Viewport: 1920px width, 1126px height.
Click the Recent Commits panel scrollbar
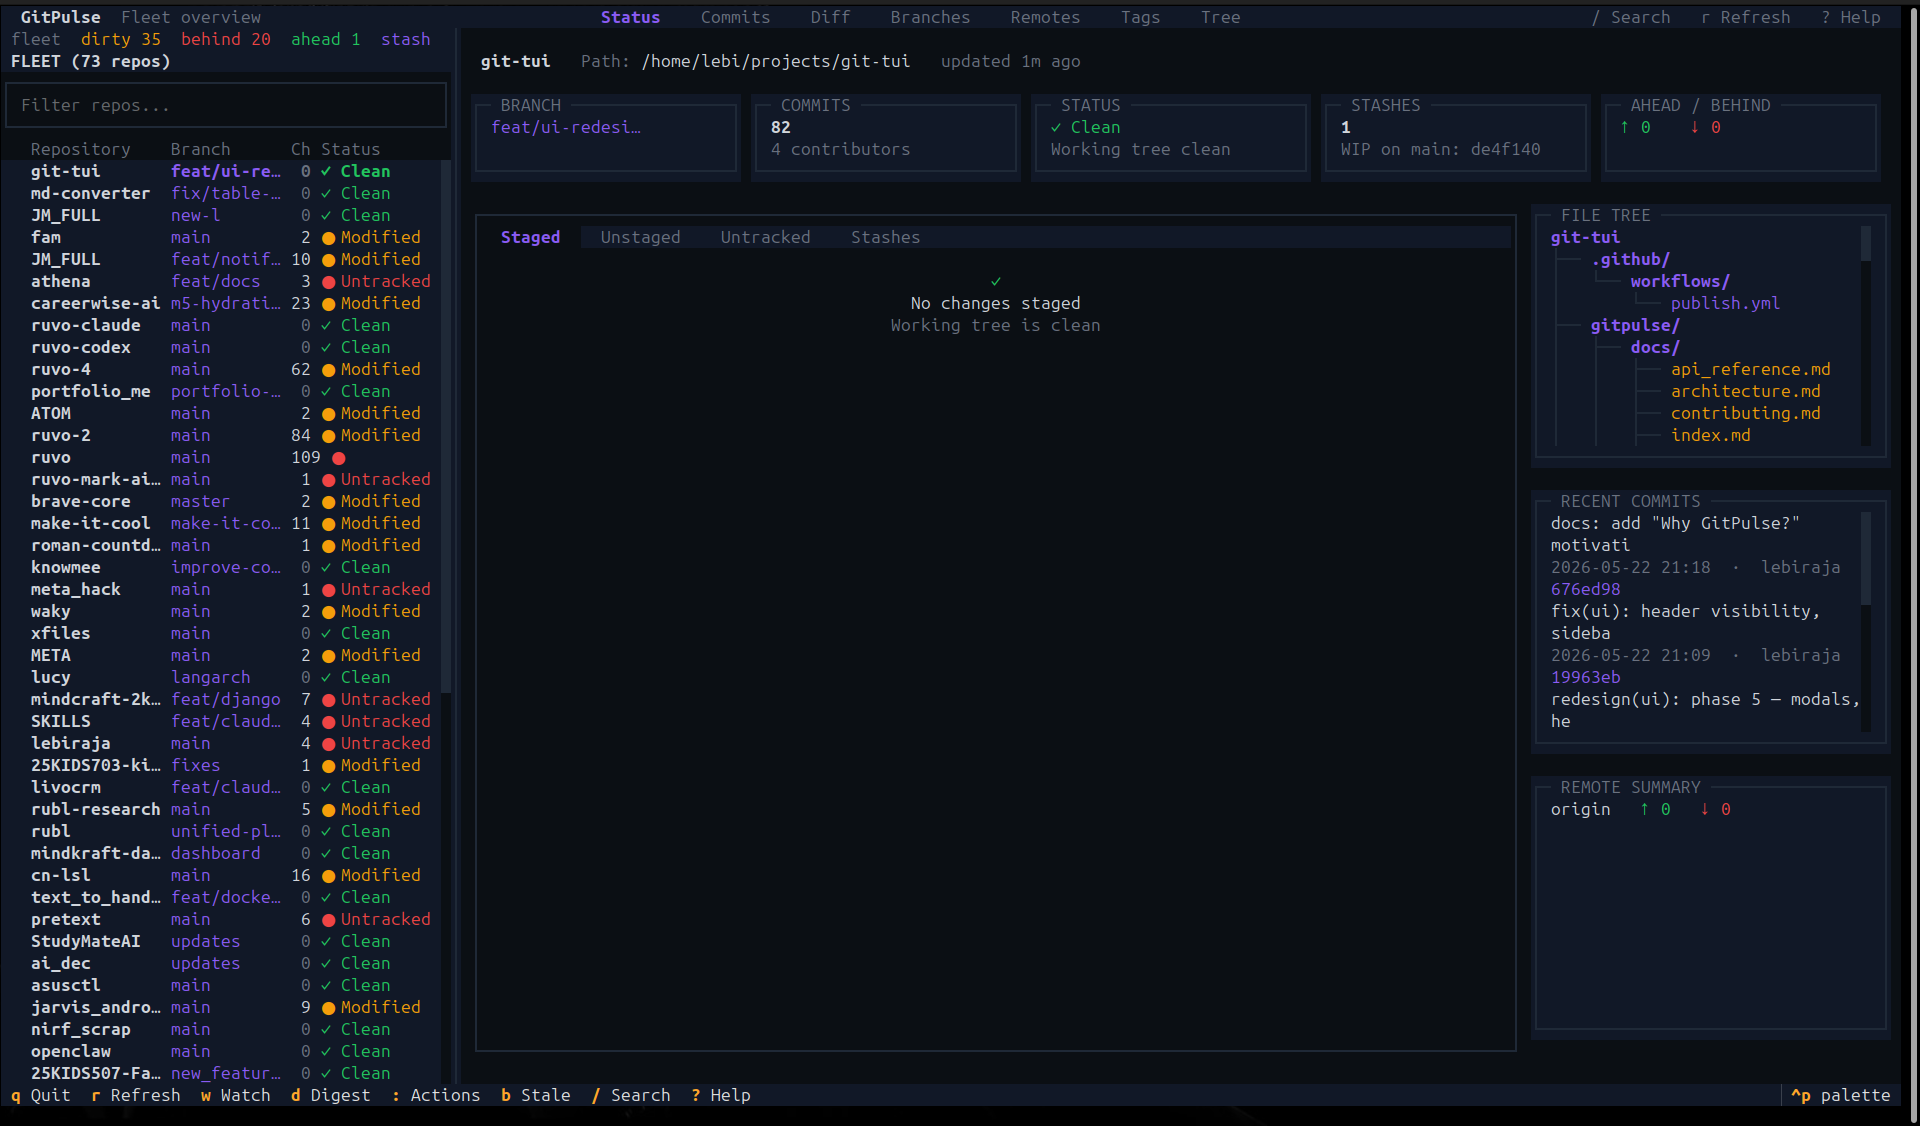(1865, 621)
